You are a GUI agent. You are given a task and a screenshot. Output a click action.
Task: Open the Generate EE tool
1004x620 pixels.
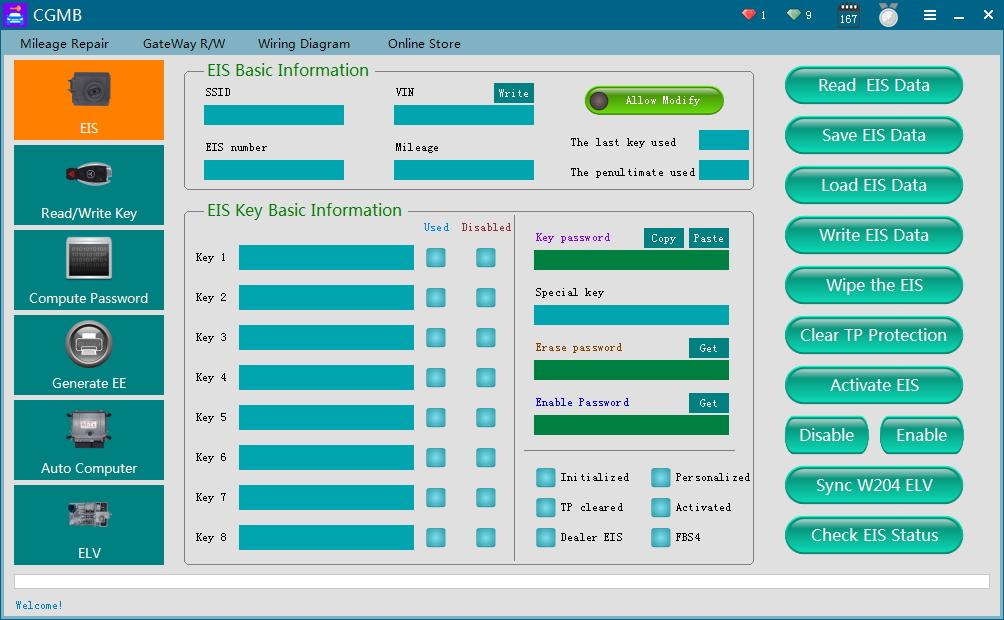[88, 354]
